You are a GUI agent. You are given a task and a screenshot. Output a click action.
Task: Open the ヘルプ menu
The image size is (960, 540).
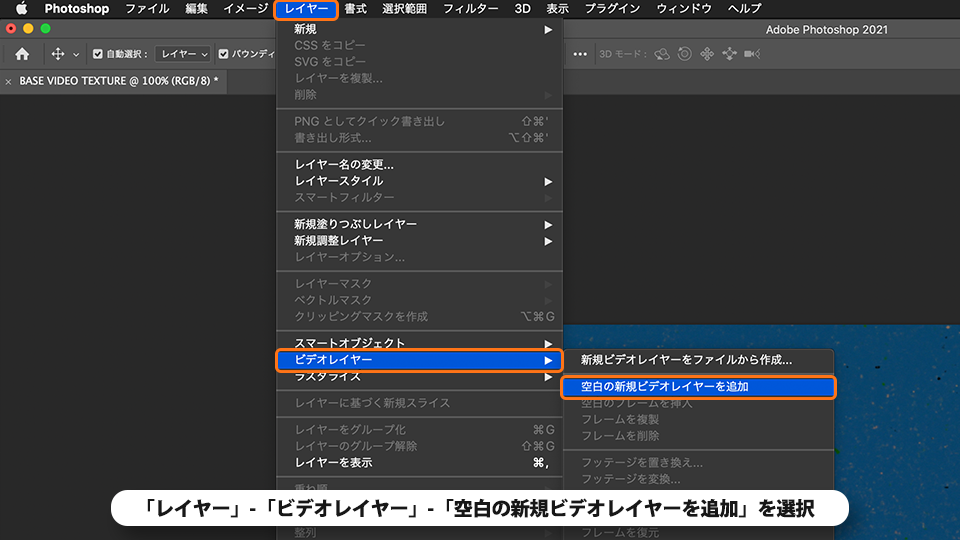[744, 9]
